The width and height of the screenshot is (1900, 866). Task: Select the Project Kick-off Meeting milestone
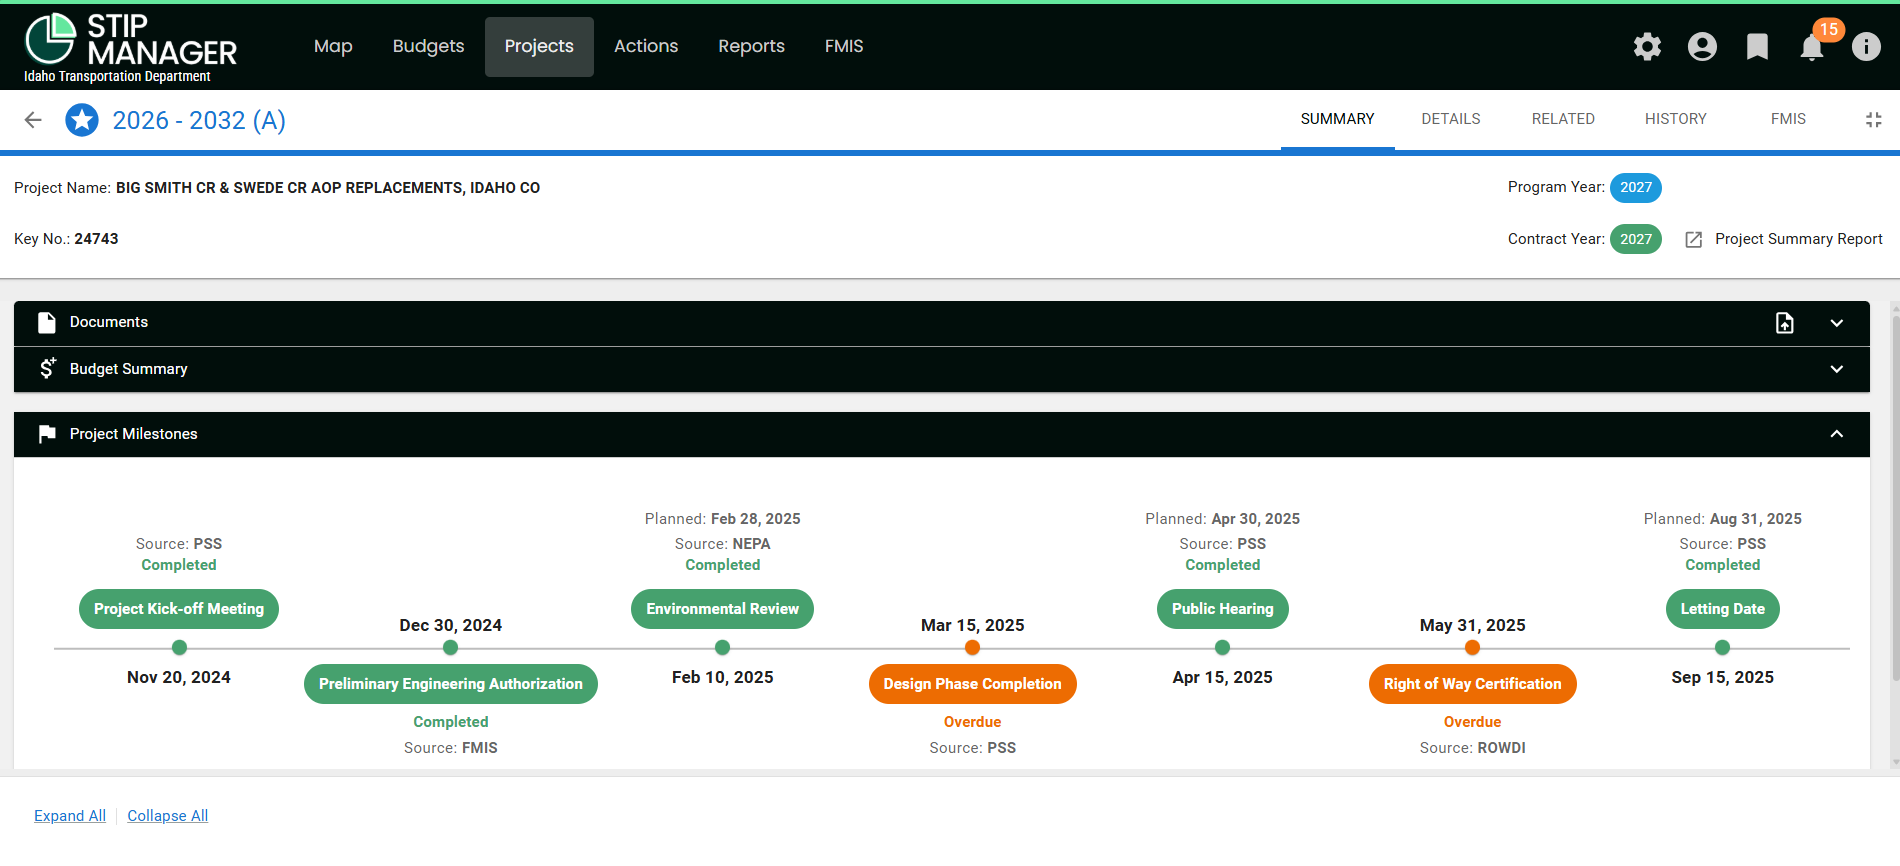pos(179,609)
